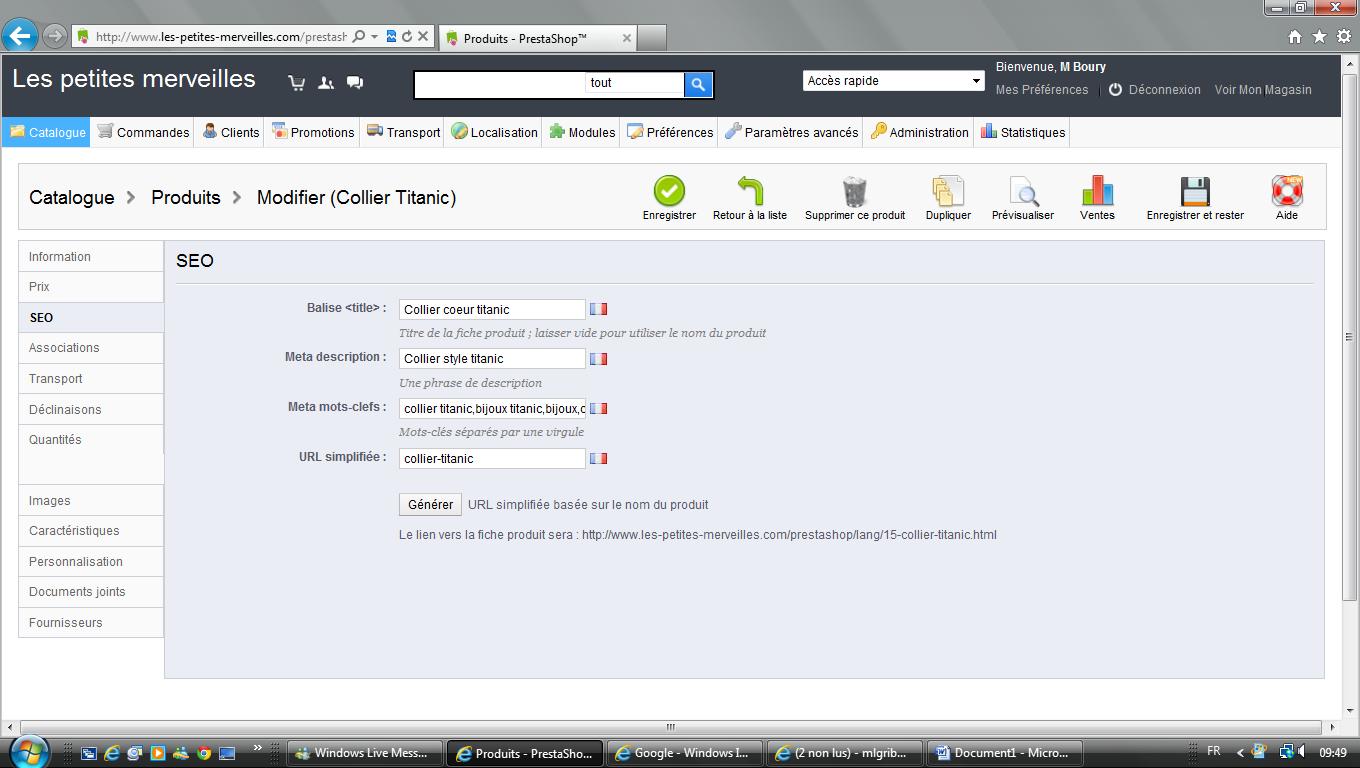
Task: Open the browser tools gear icon
Action: coord(1343,37)
